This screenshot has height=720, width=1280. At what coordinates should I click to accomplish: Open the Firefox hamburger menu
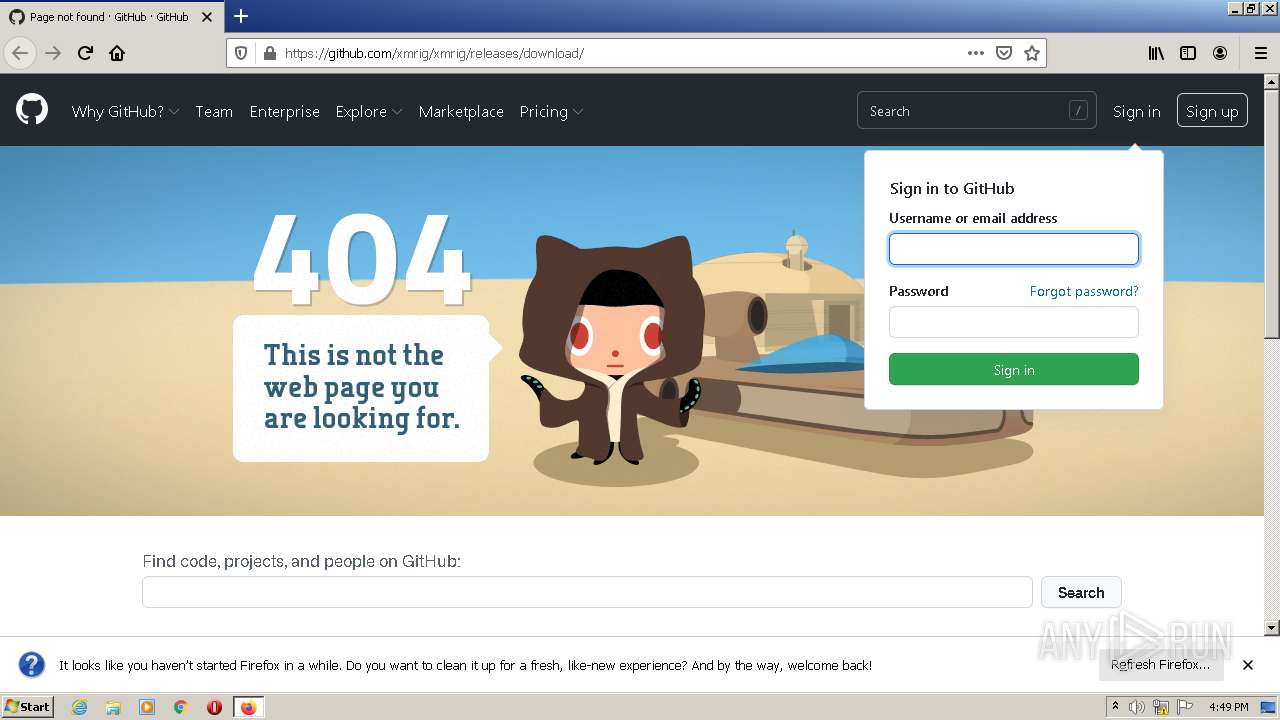click(1260, 53)
